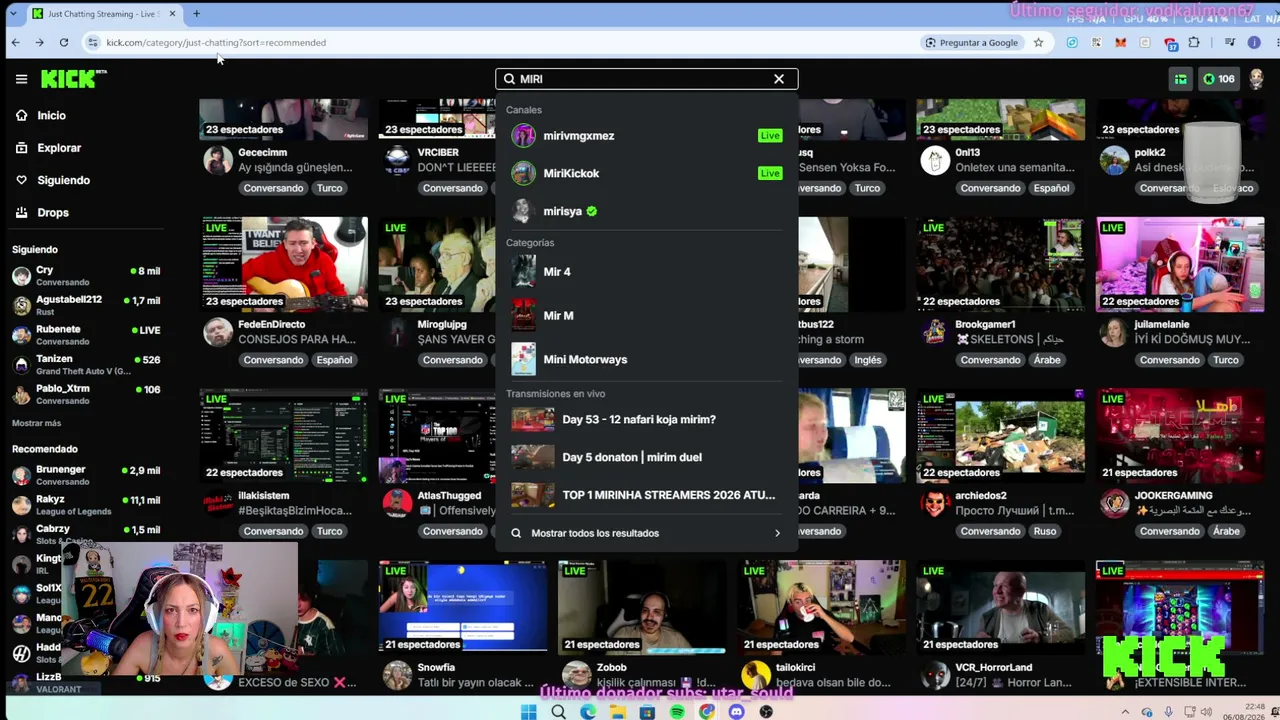This screenshot has width=1280, height=720.
Task: Choose the Mir M category result
Action: [646, 316]
